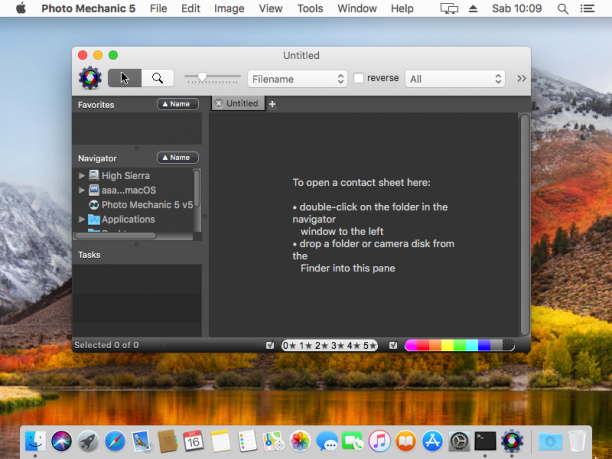Open Finder from the Dock

pyautogui.click(x=35, y=441)
